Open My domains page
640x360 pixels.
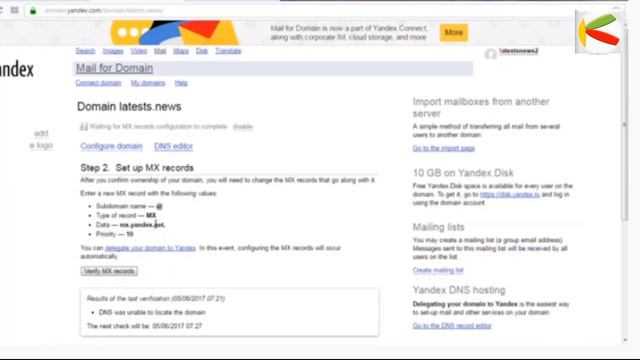pyautogui.click(x=148, y=83)
